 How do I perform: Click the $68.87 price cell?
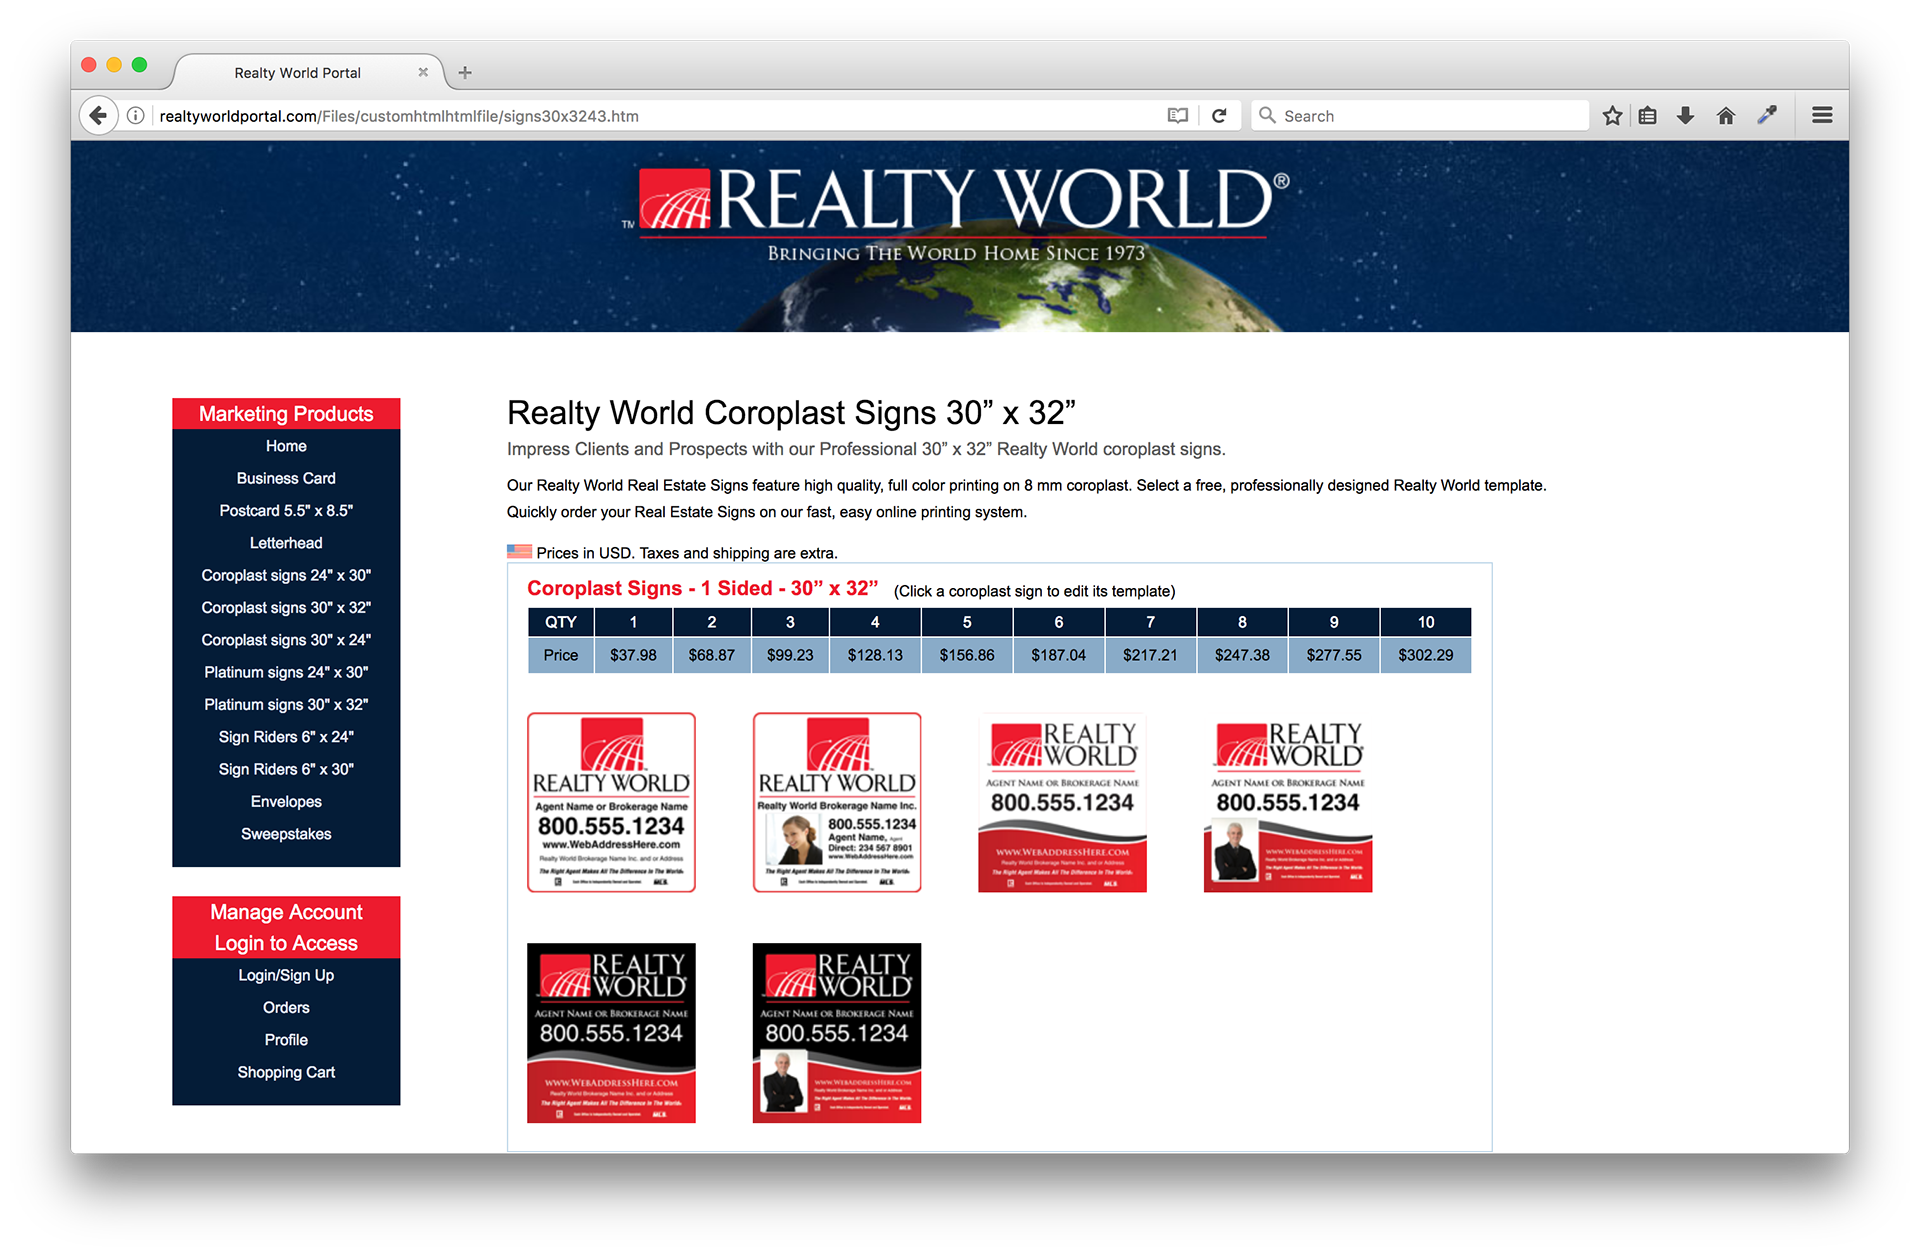point(712,655)
